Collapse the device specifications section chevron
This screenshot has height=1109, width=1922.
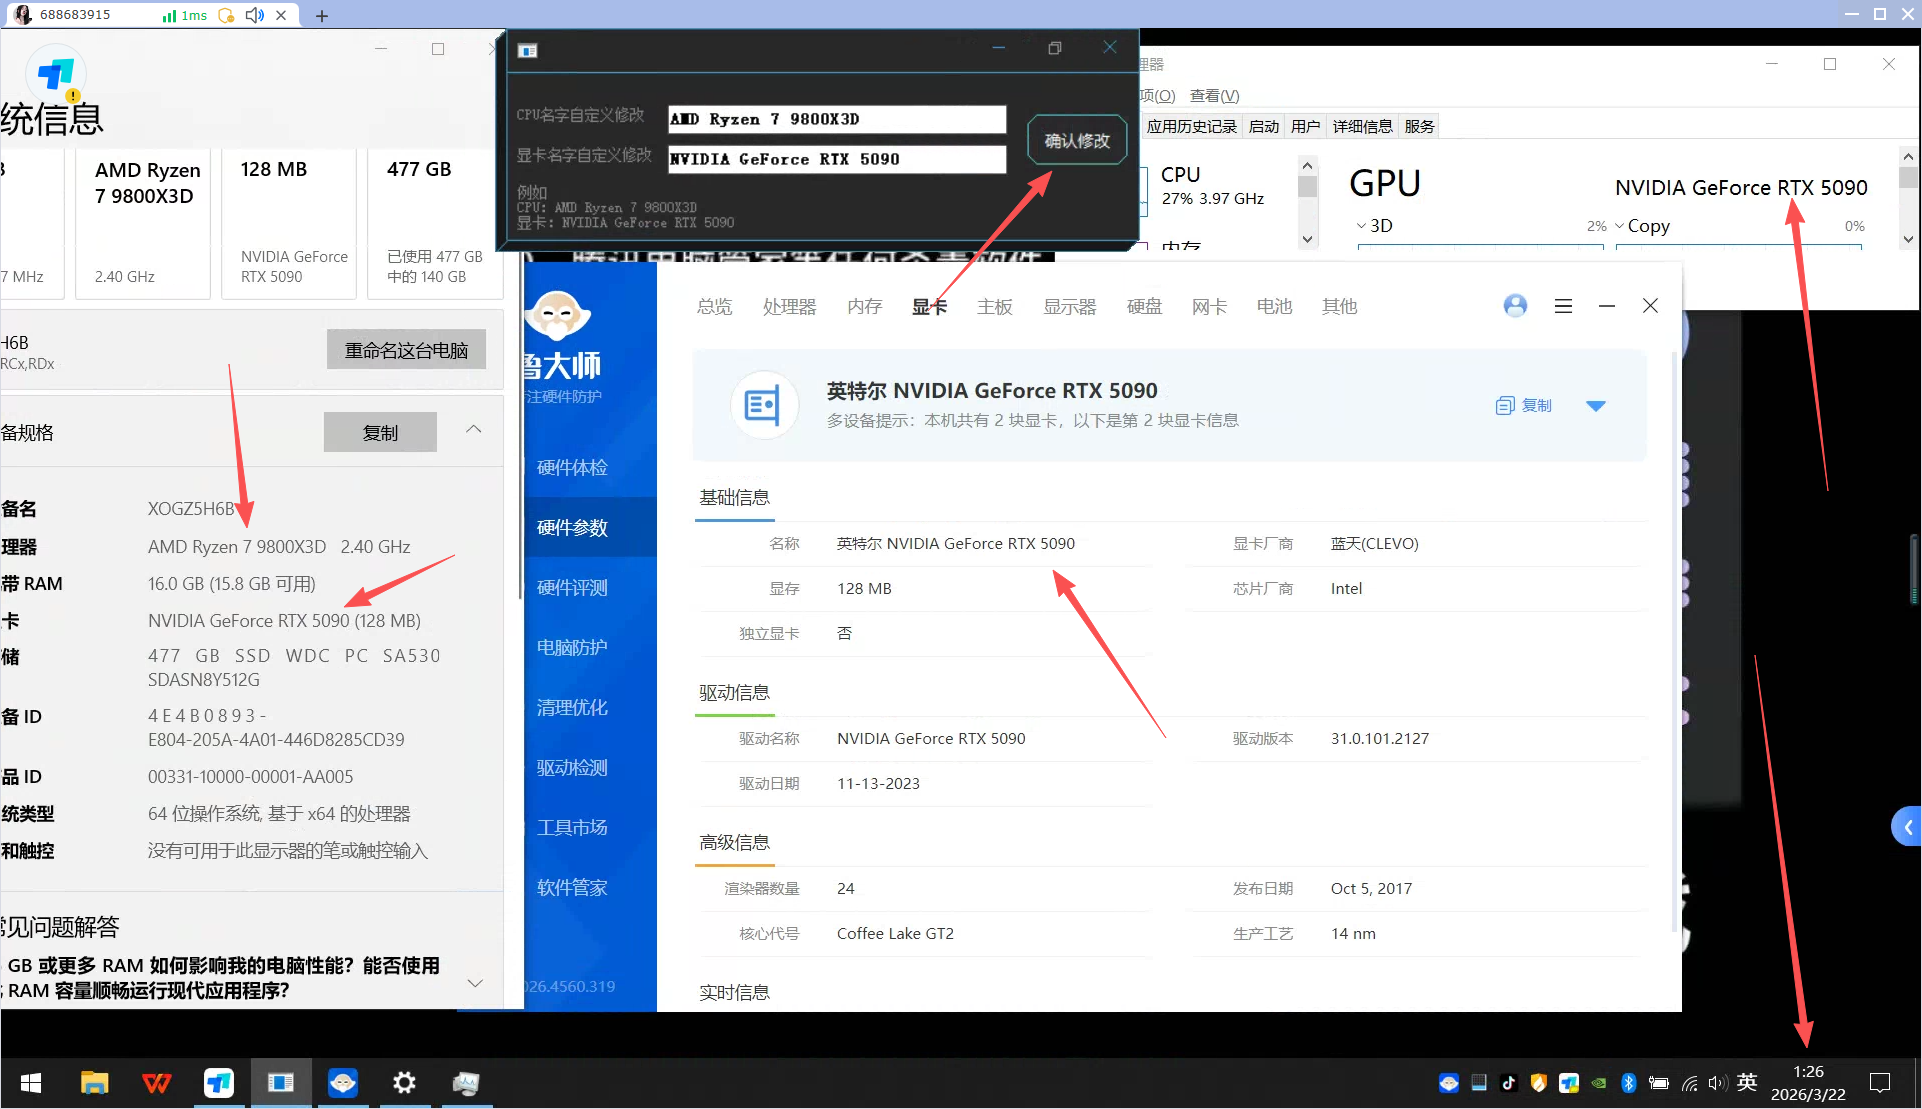[474, 430]
